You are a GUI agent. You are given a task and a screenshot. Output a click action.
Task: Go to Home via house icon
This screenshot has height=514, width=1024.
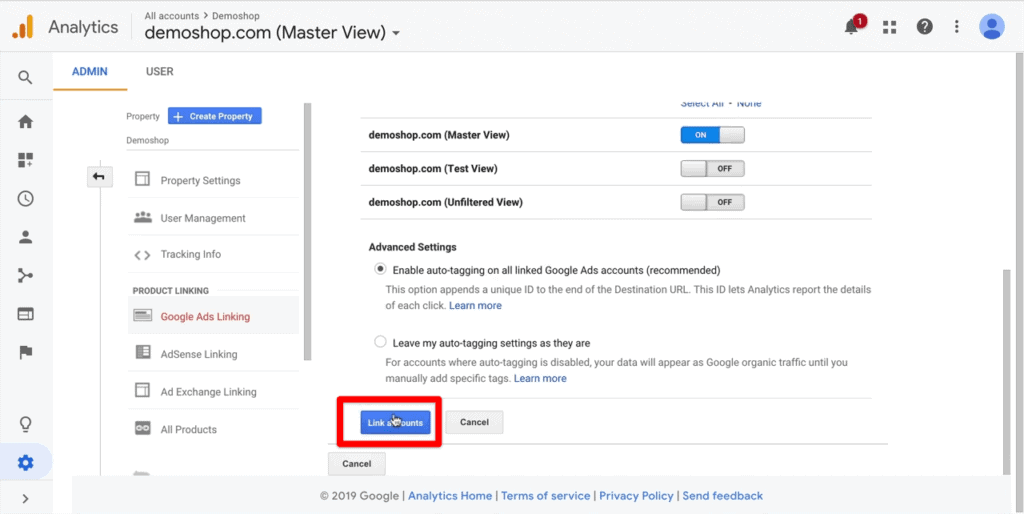(25, 122)
